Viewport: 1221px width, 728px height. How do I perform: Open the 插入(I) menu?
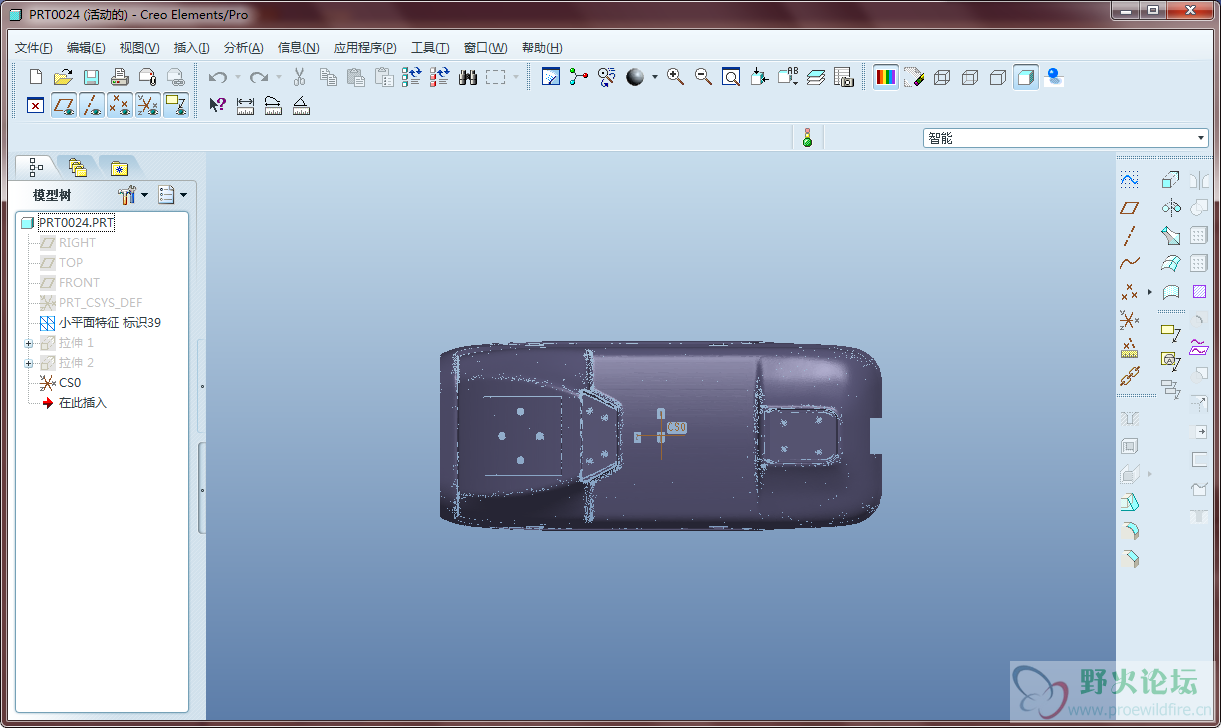(191, 48)
